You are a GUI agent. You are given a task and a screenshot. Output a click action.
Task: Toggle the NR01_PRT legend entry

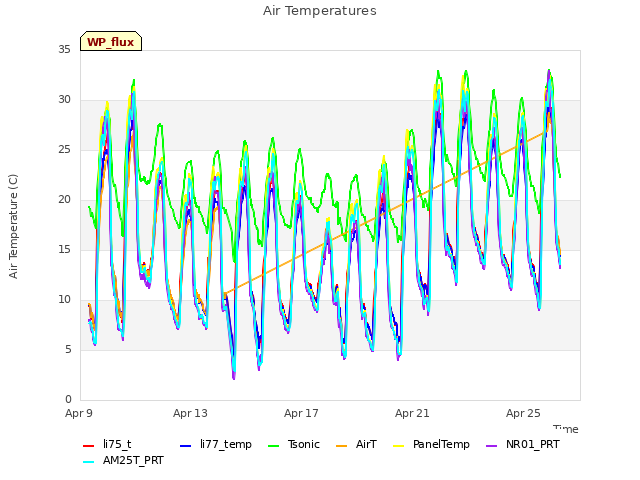pyautogui.click(x=523, y=444)
